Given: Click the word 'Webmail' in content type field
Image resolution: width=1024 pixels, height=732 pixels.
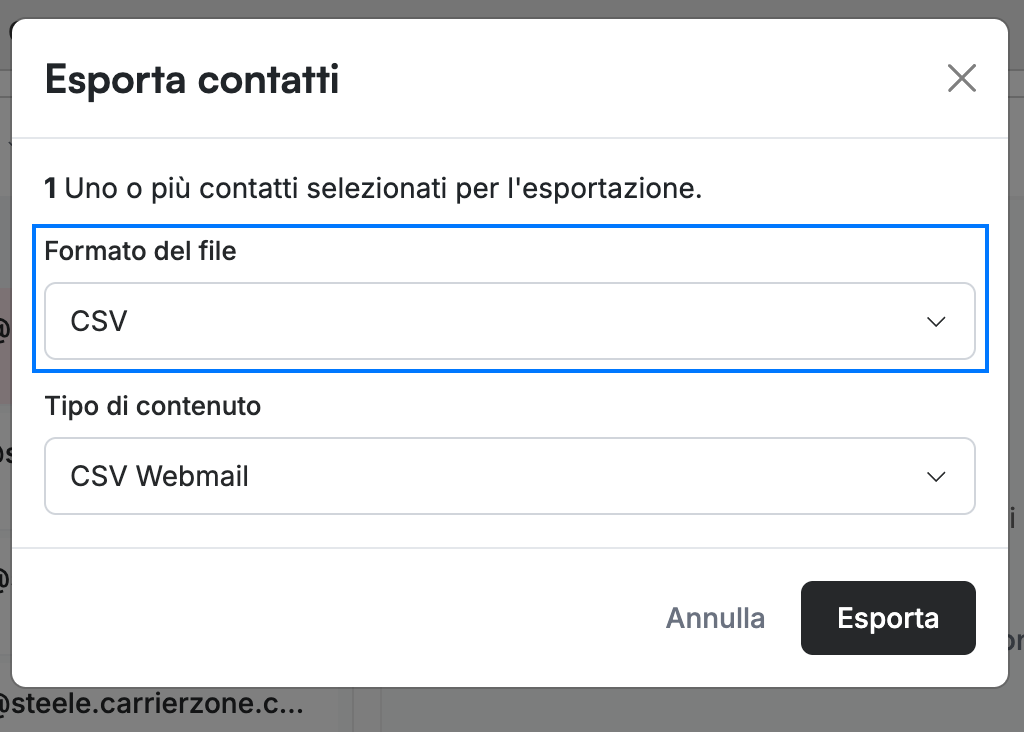Looking at the screenshot, I should [x=192, y=476].
